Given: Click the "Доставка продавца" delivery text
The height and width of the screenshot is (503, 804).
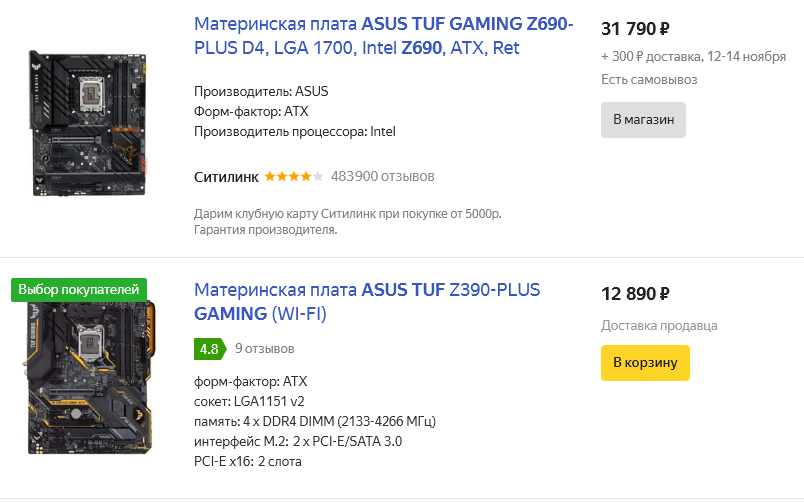Looking at the screenshot, I should point(659,325).
